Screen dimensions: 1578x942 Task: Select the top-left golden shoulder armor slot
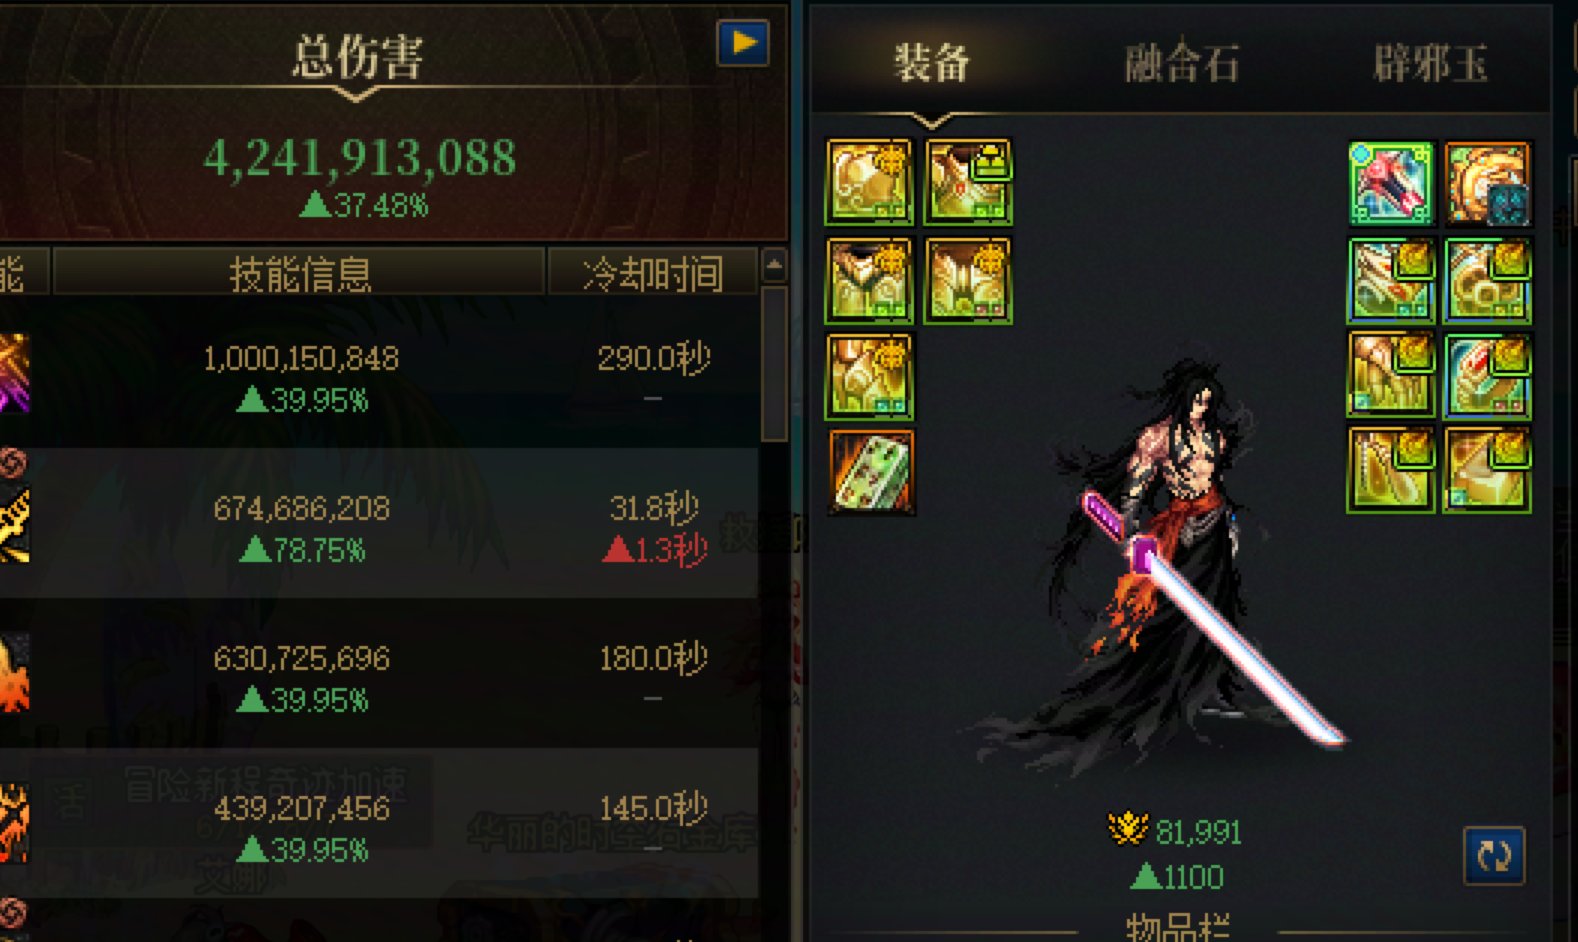click(x=869, y=182)
